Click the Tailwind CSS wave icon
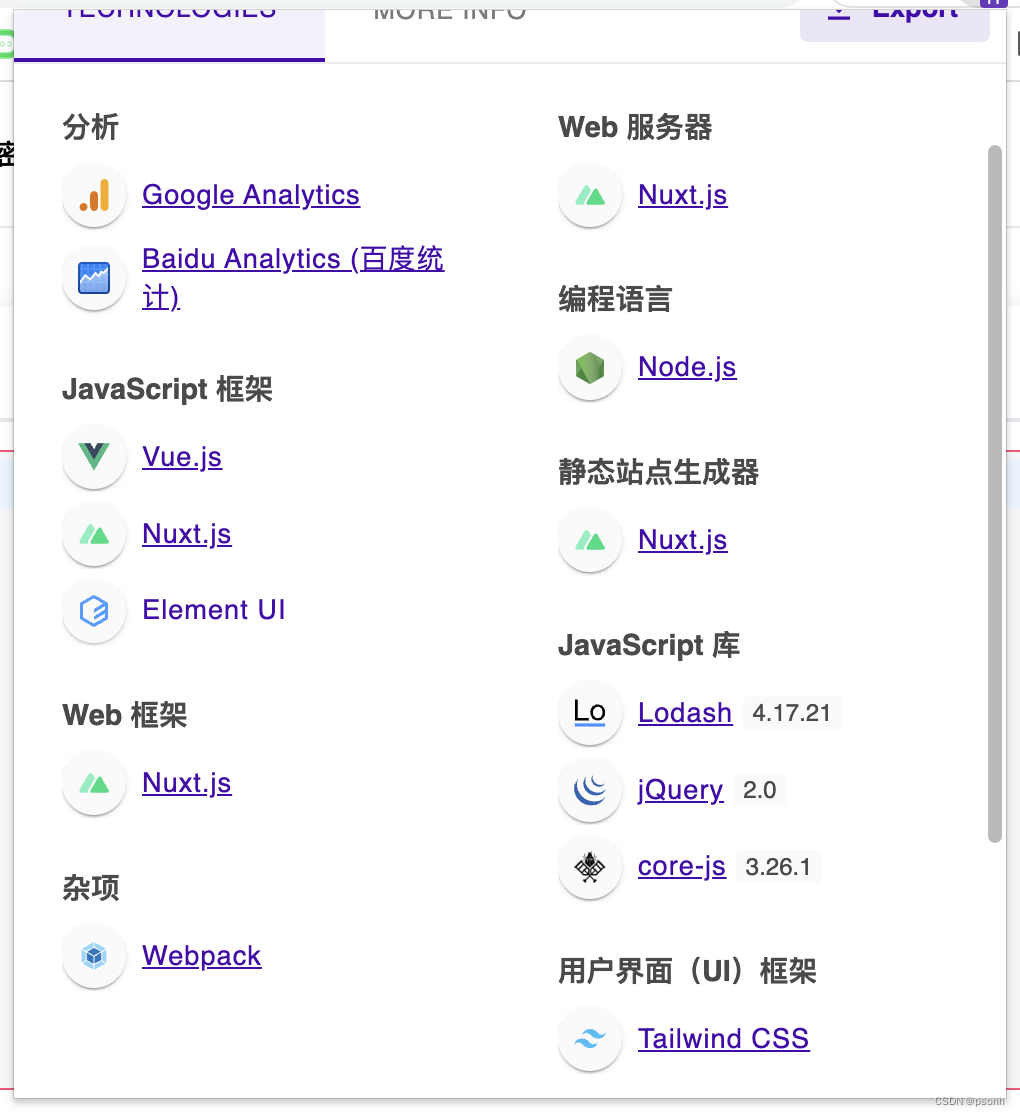 (590, 1039)
